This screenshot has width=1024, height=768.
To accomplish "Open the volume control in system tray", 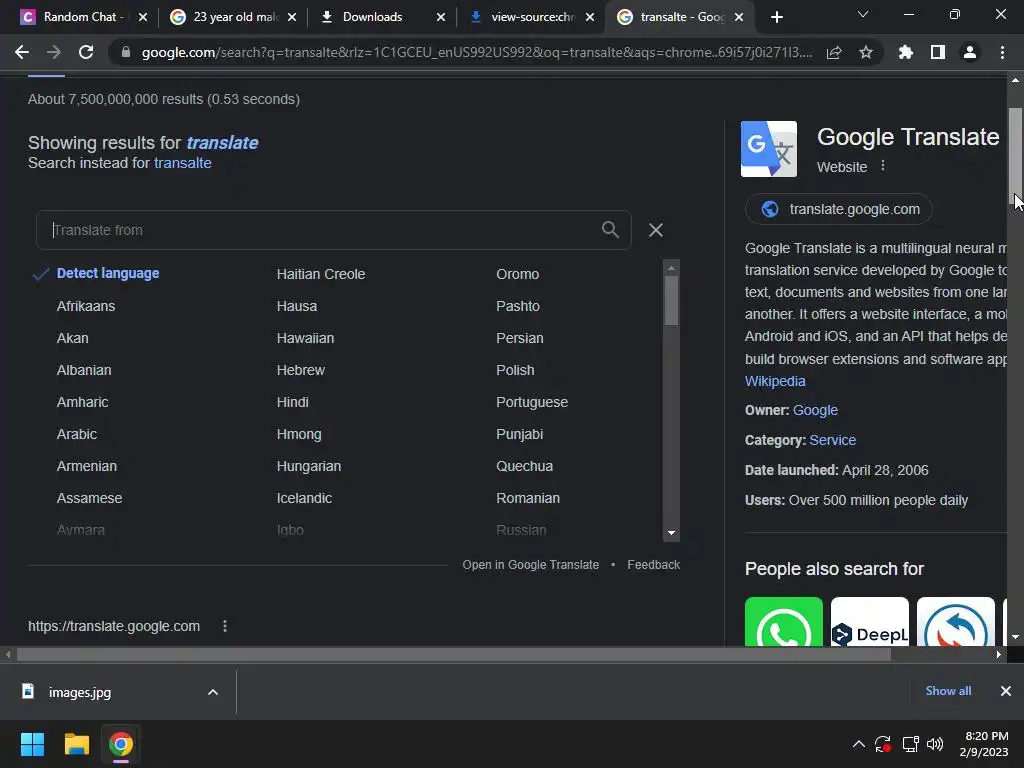I will (x=935, y=744).
